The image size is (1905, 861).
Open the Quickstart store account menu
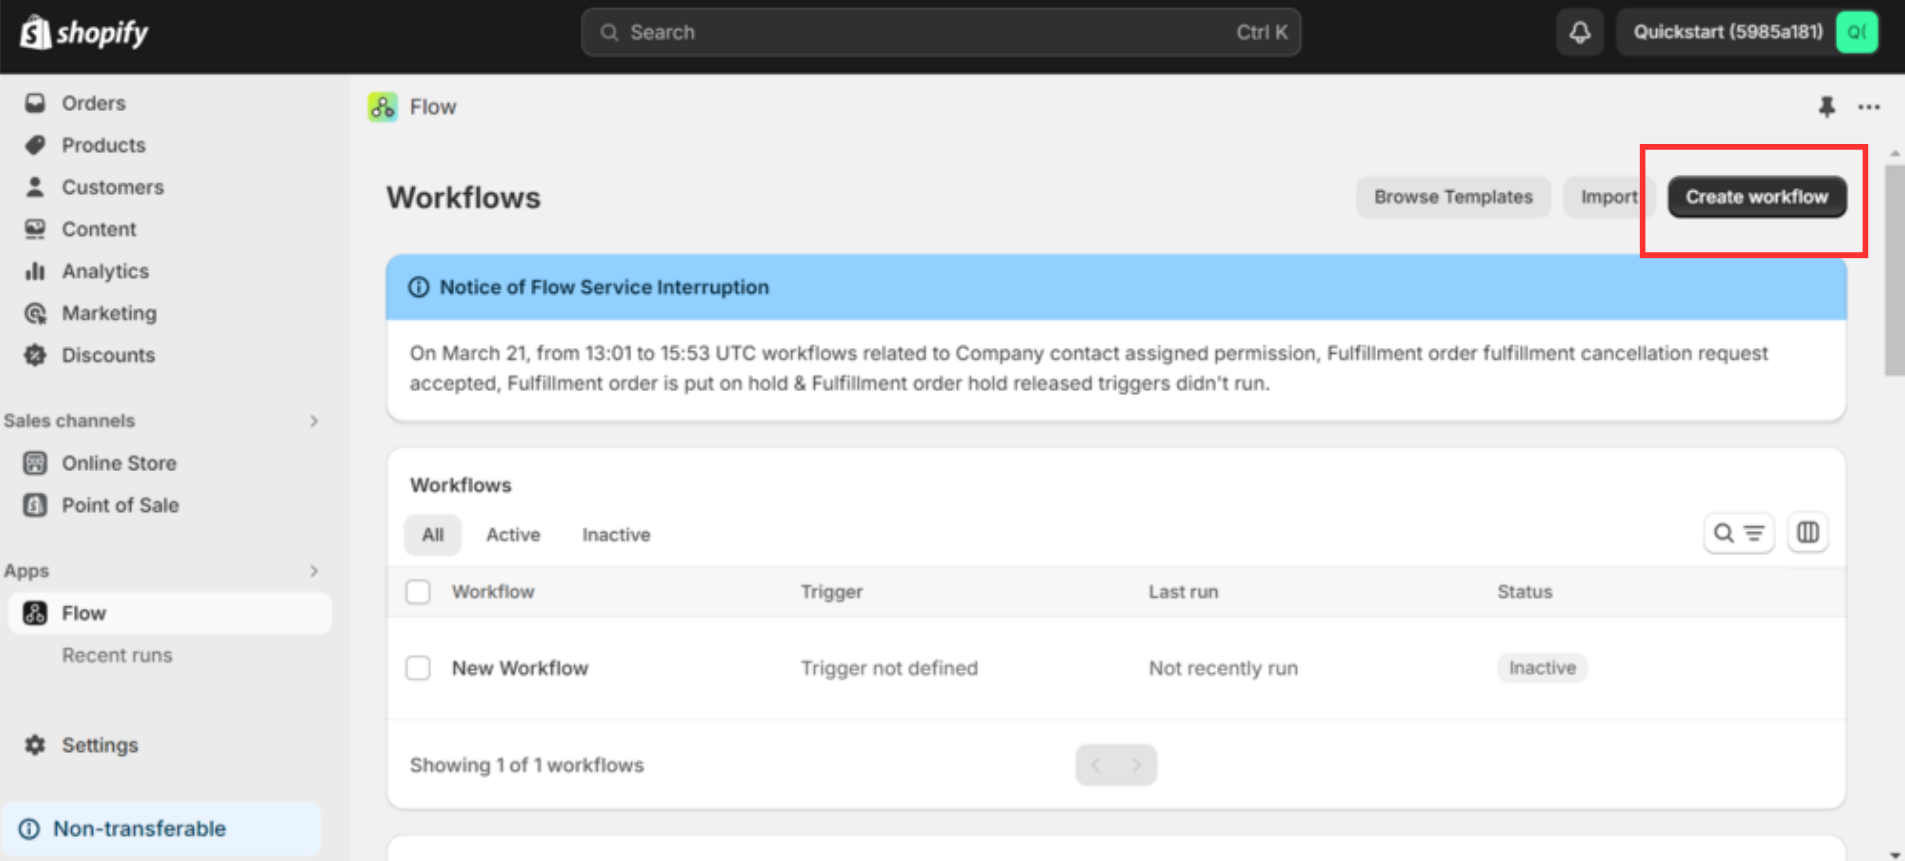[x=1747, y=32]
